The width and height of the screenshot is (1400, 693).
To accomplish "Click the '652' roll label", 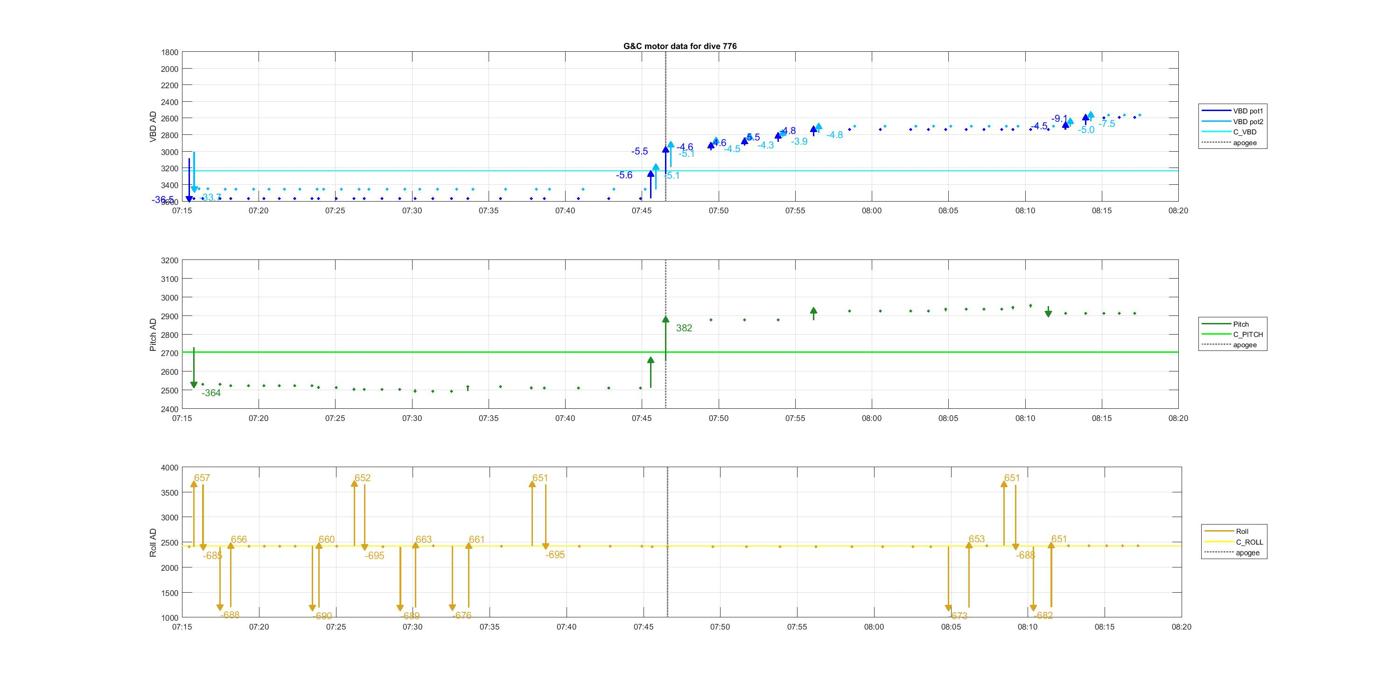I will 363,478.
